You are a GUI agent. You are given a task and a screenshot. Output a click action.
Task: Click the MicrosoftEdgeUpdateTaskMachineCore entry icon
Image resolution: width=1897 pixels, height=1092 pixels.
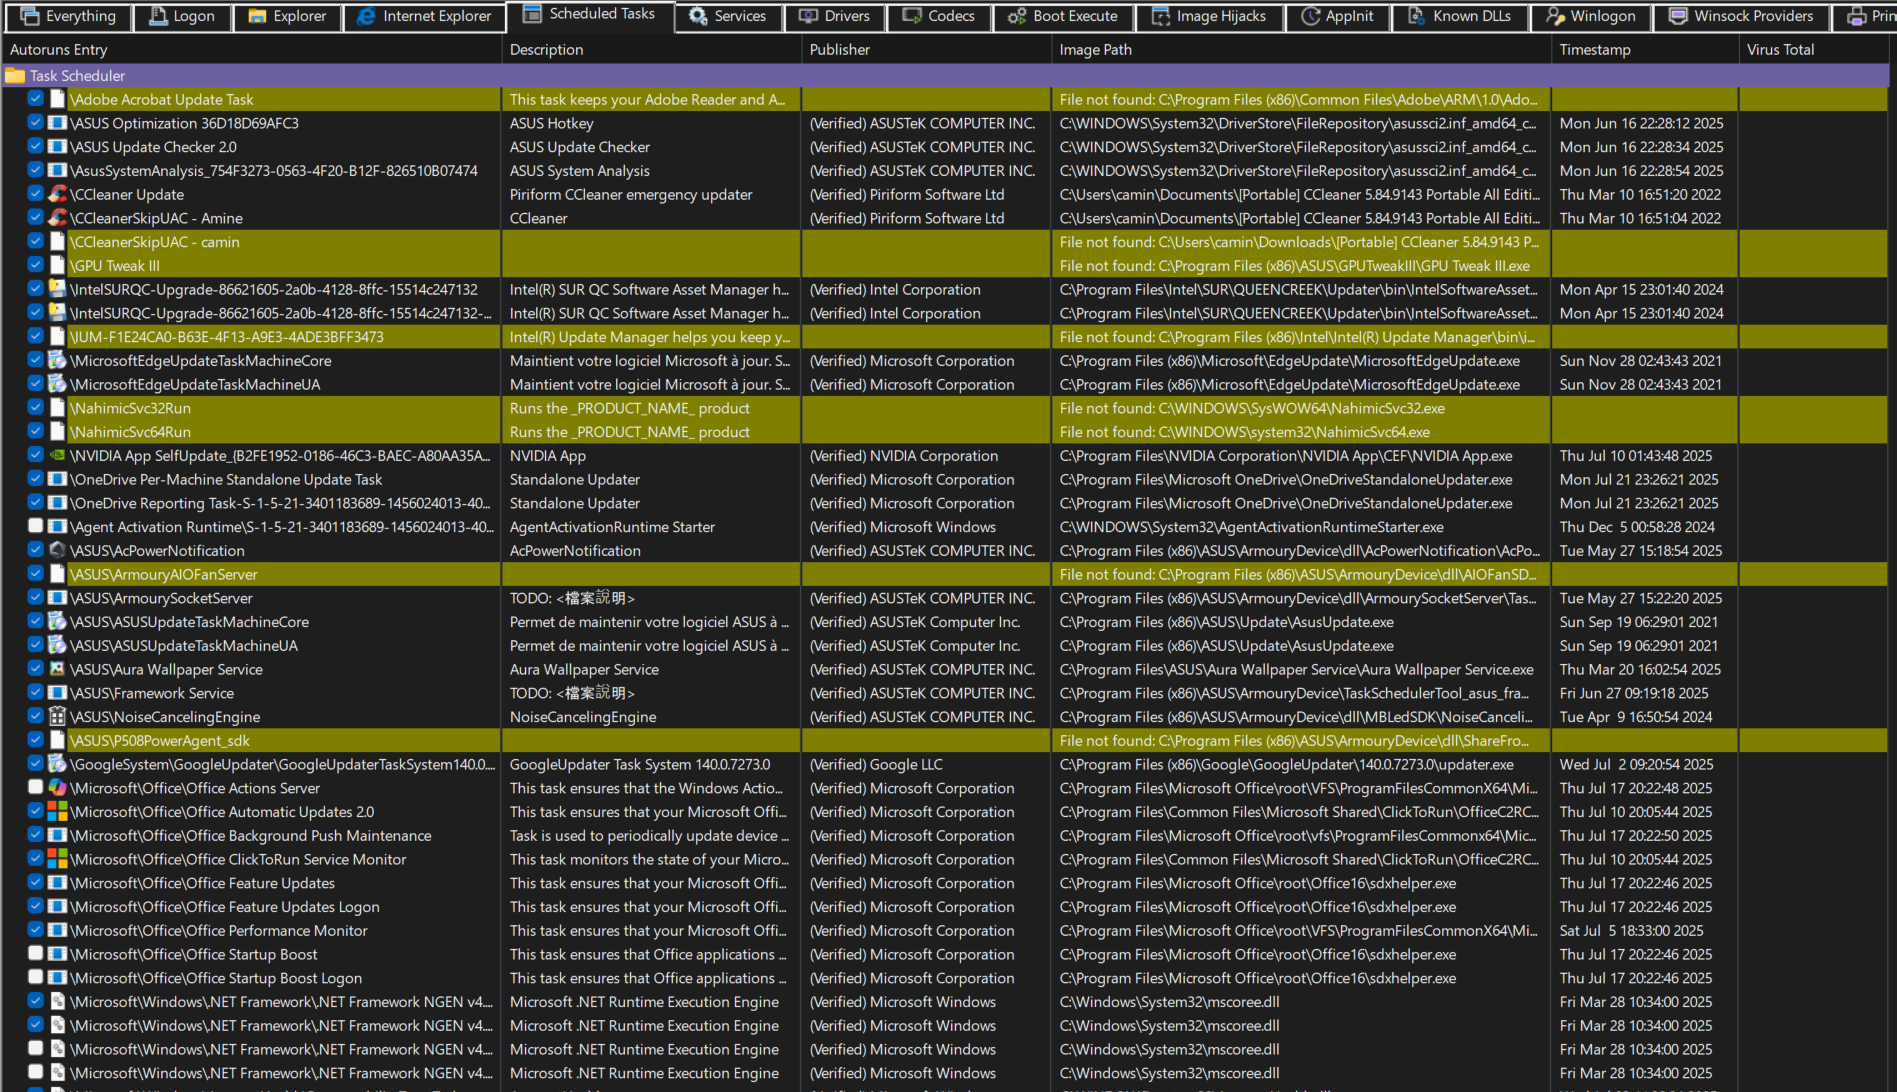(x=57, y=360)
